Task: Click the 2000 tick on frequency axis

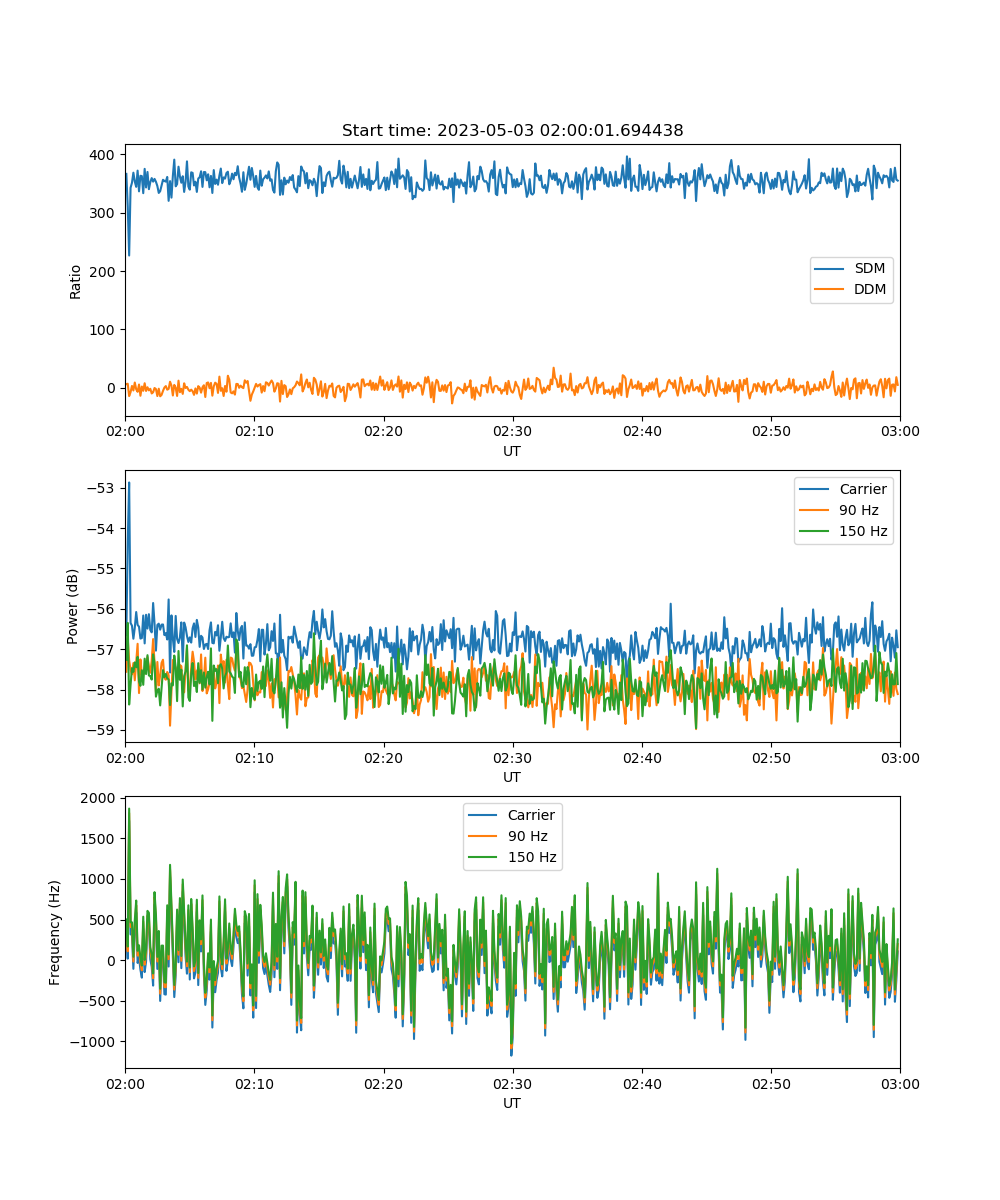Action: 100,798
